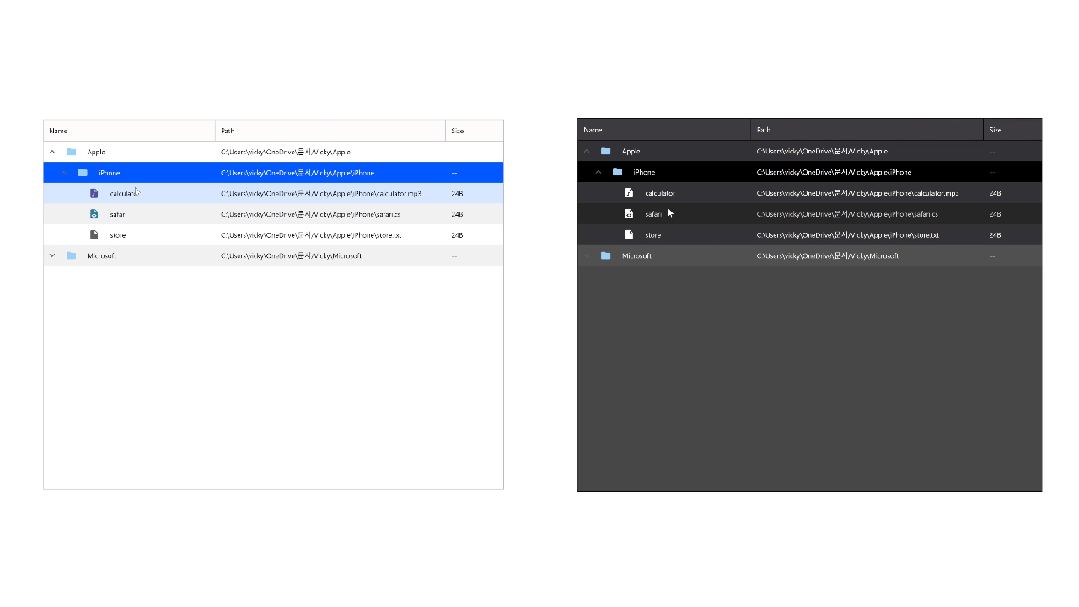Sort by the Size column header in the light grid
This screenshot has height=607, width=1079.
(474, 131)
